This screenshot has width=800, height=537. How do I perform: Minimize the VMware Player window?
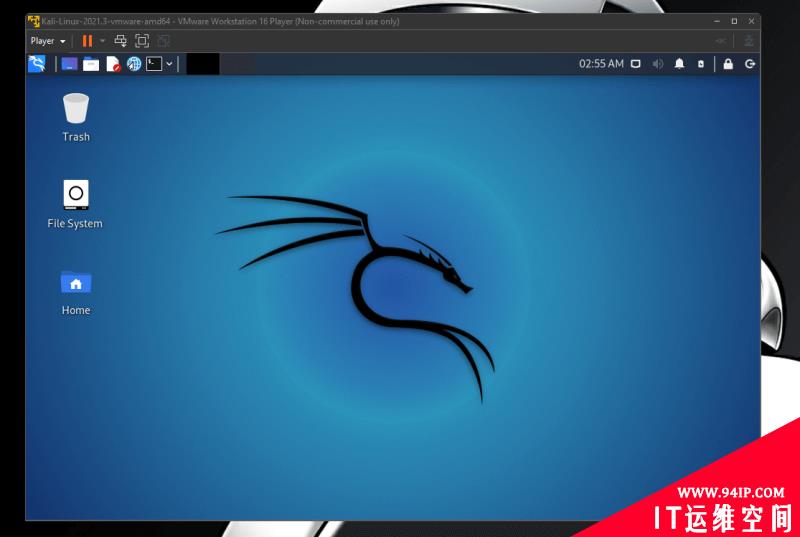[x=717, y=21]
